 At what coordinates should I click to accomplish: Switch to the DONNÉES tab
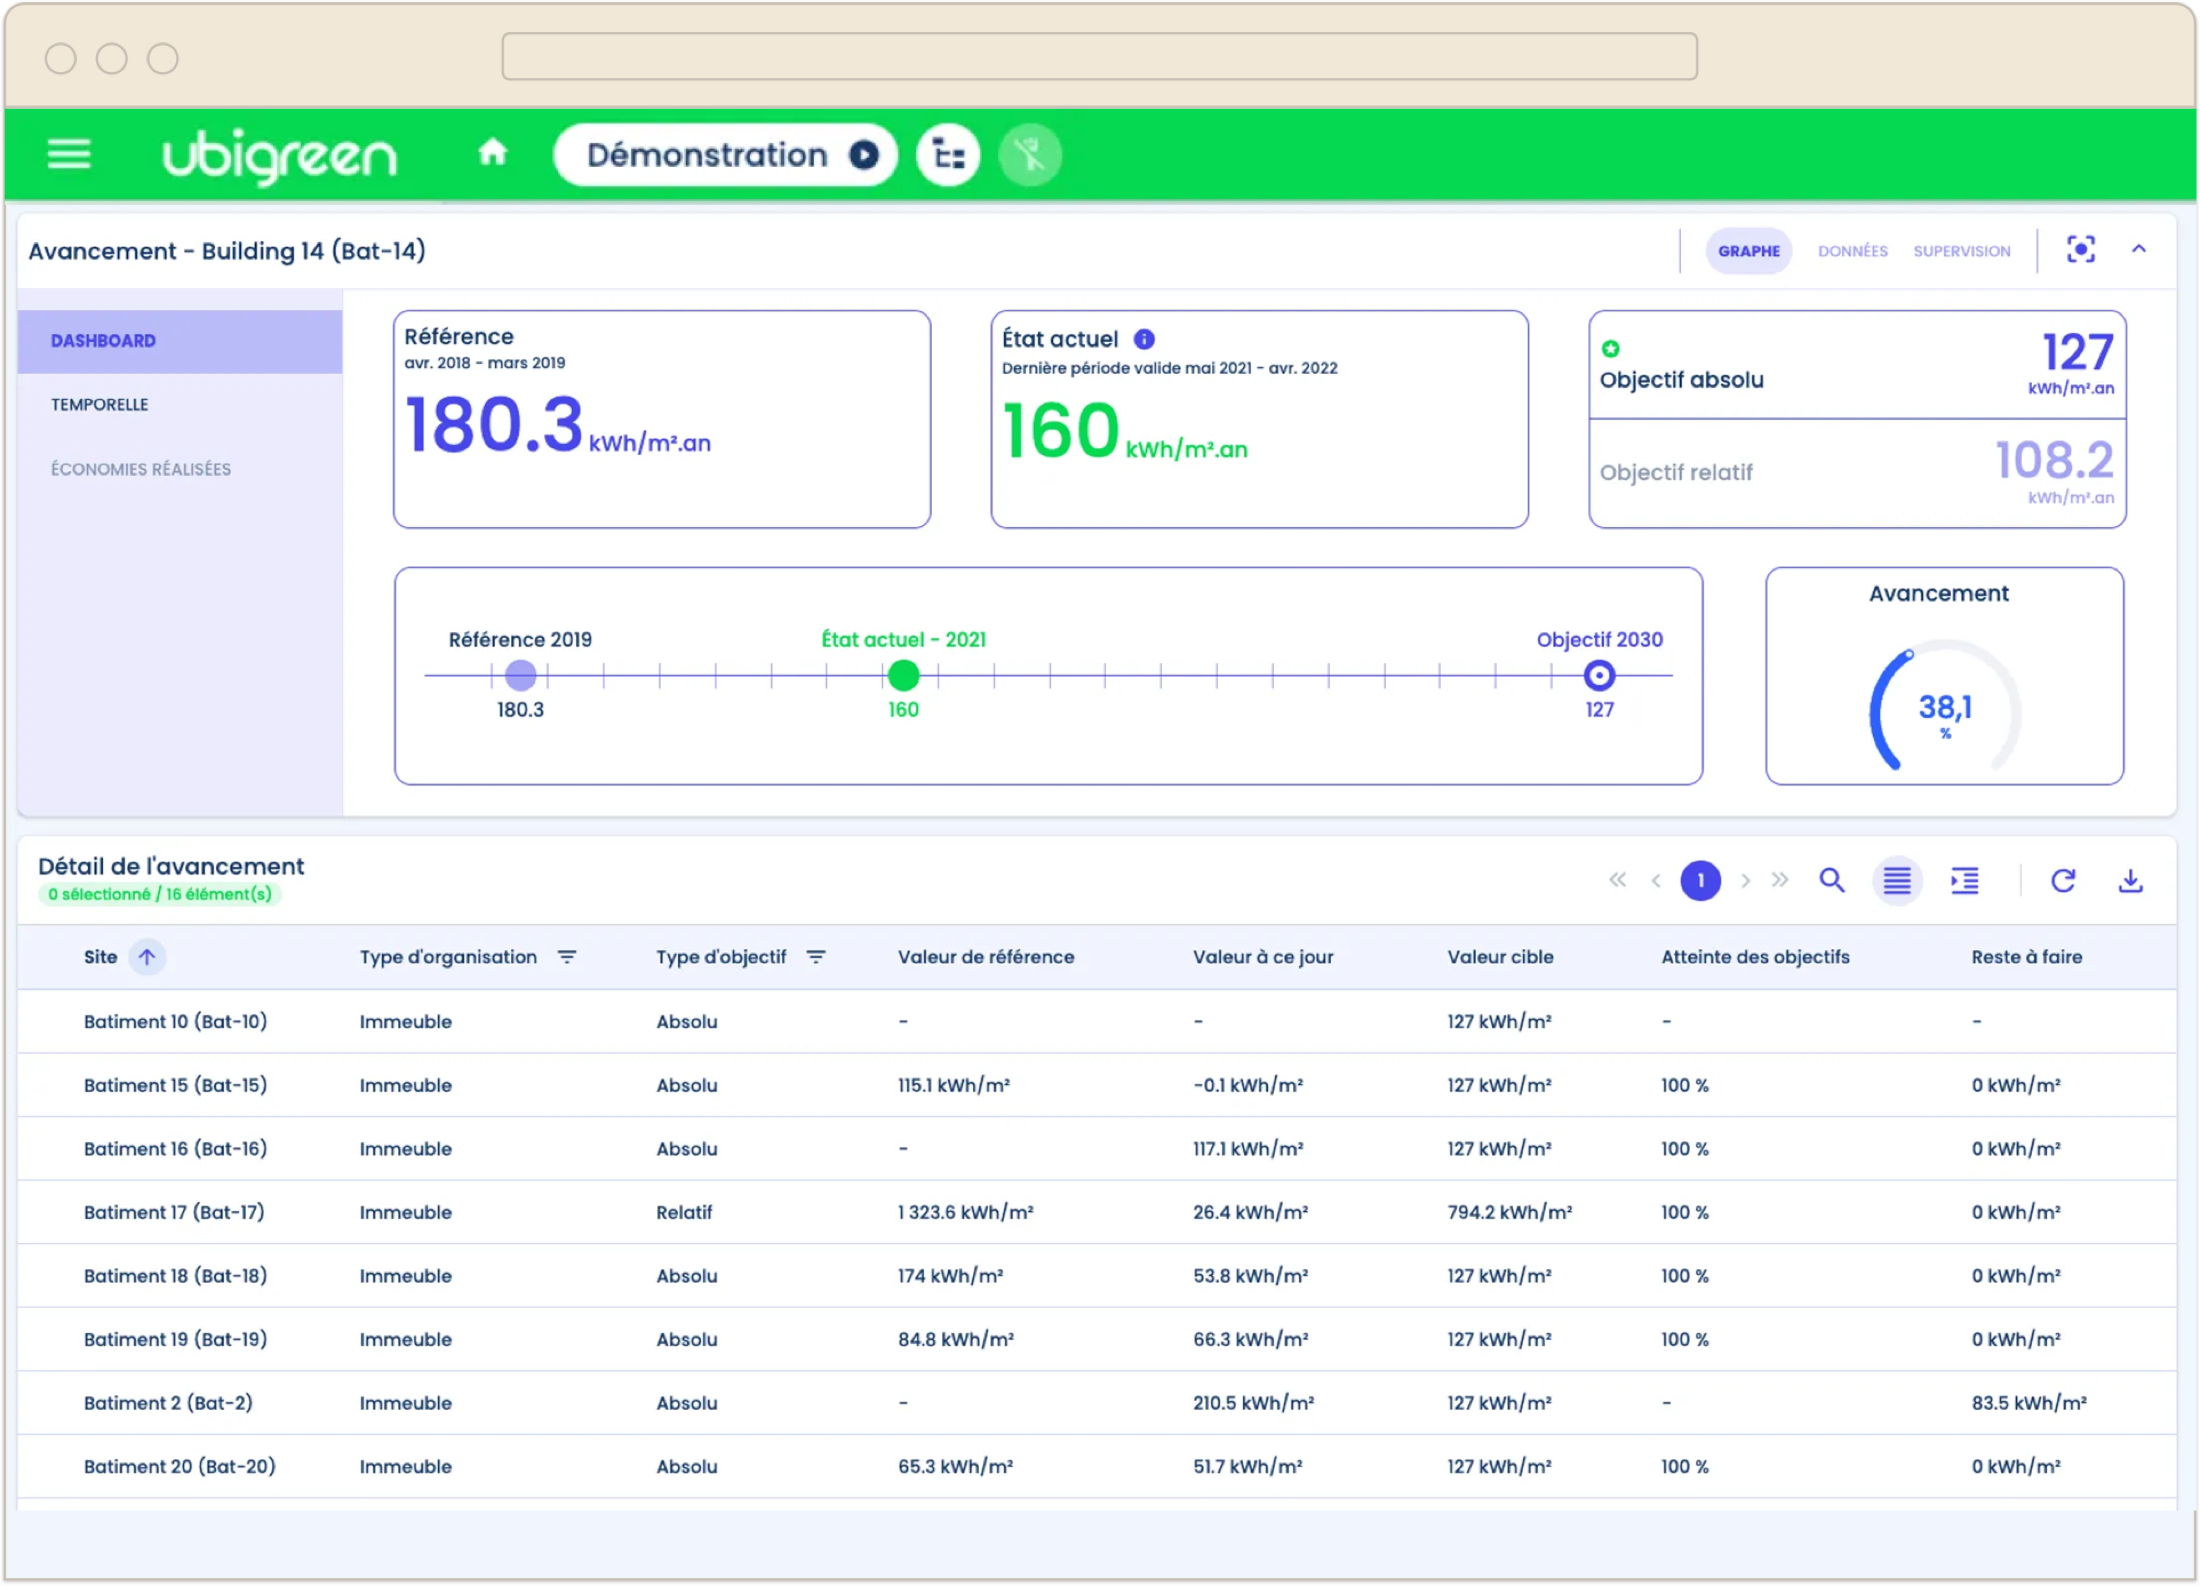[1852, 251]
